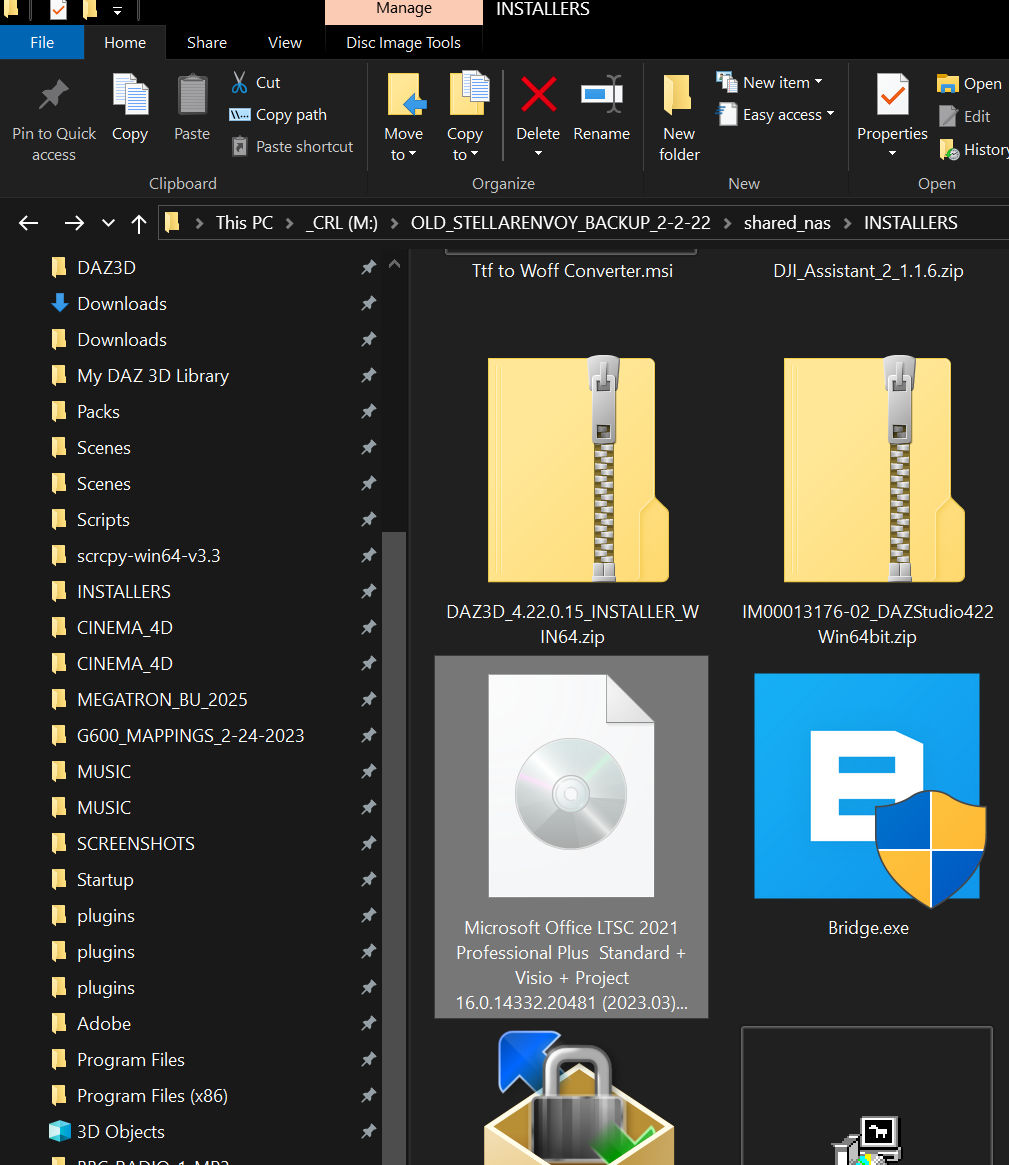Click the Copy icon in Clipboard group
This screenshot has height=1165, width=1009.
tap(130, 94)
